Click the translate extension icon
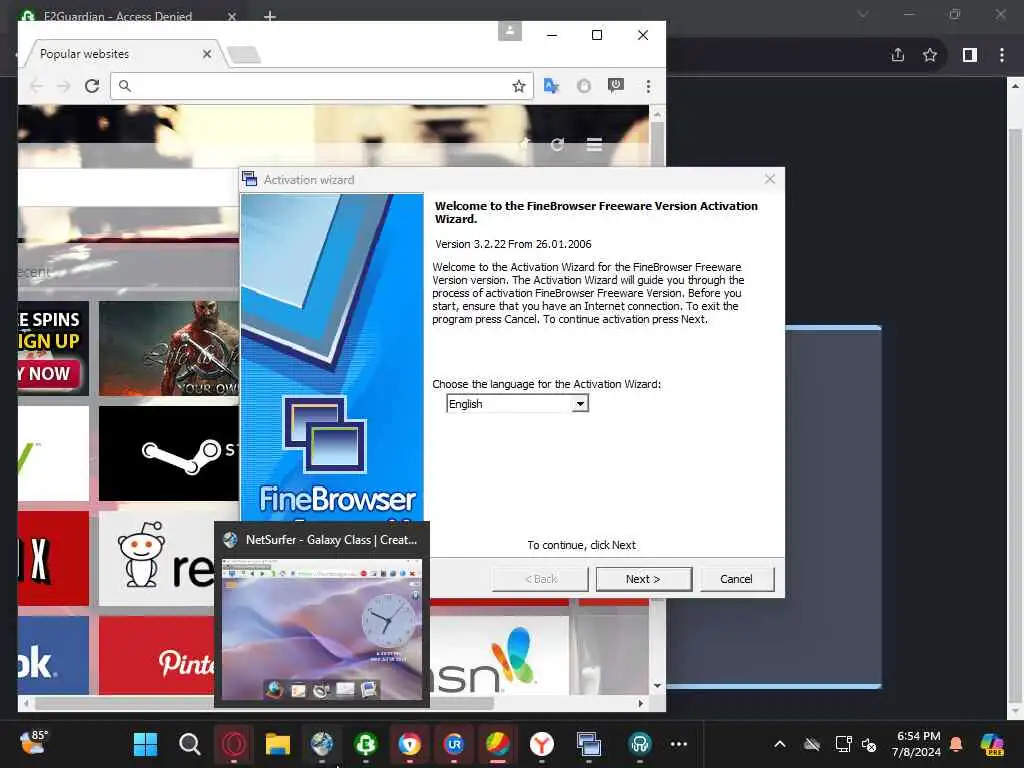This screenshot has width=1024, height=768. click(552, 86)
